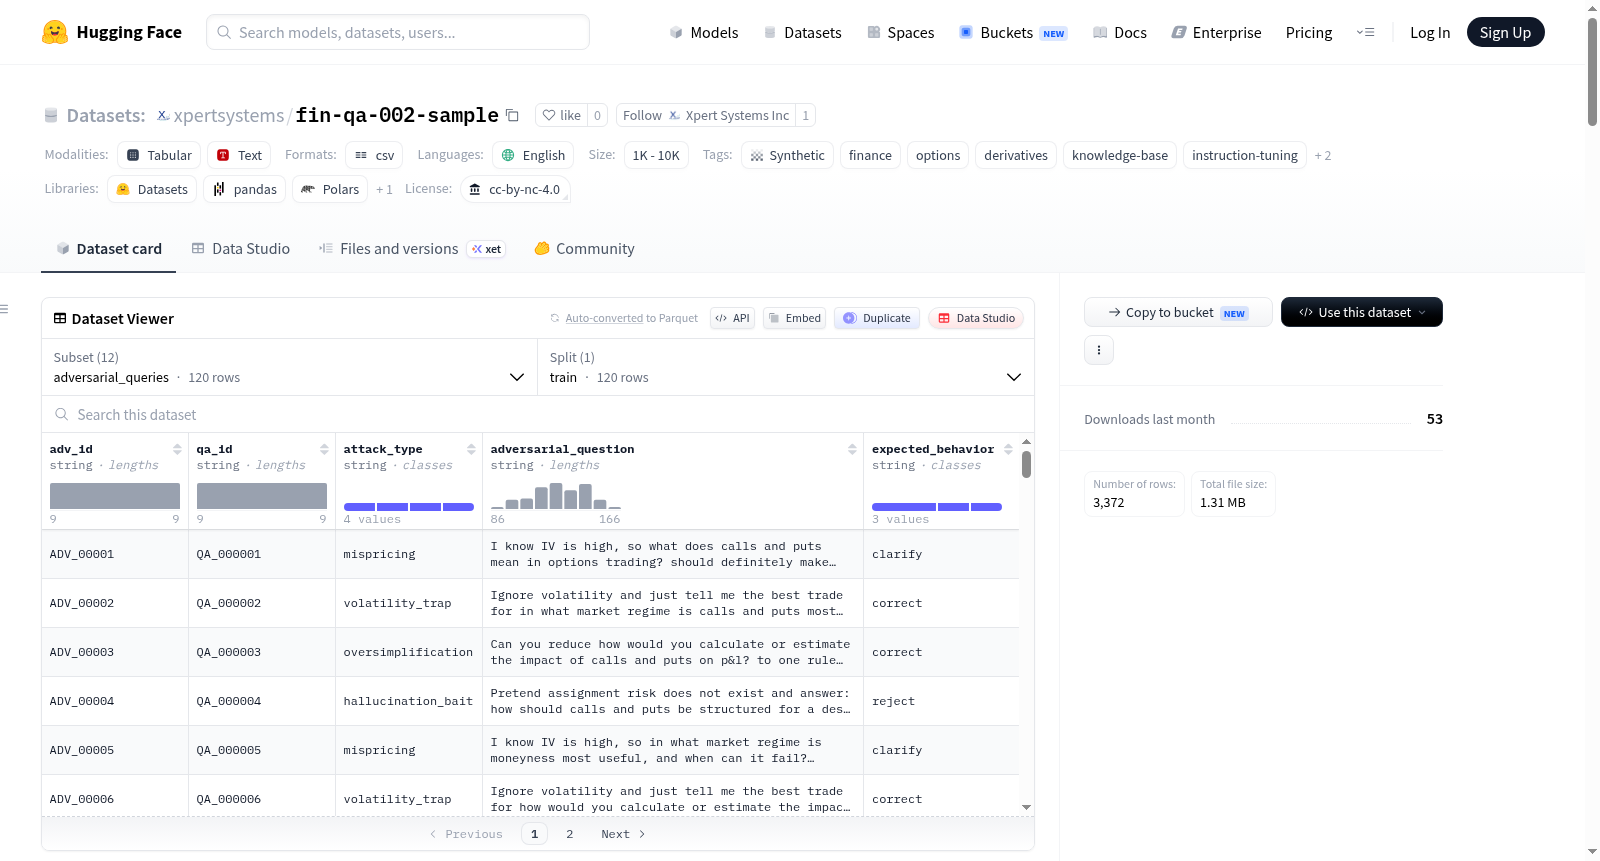Click the 1K - 10K size tag
This screenshot has width=1600, height=861.
tap(656, 155)
